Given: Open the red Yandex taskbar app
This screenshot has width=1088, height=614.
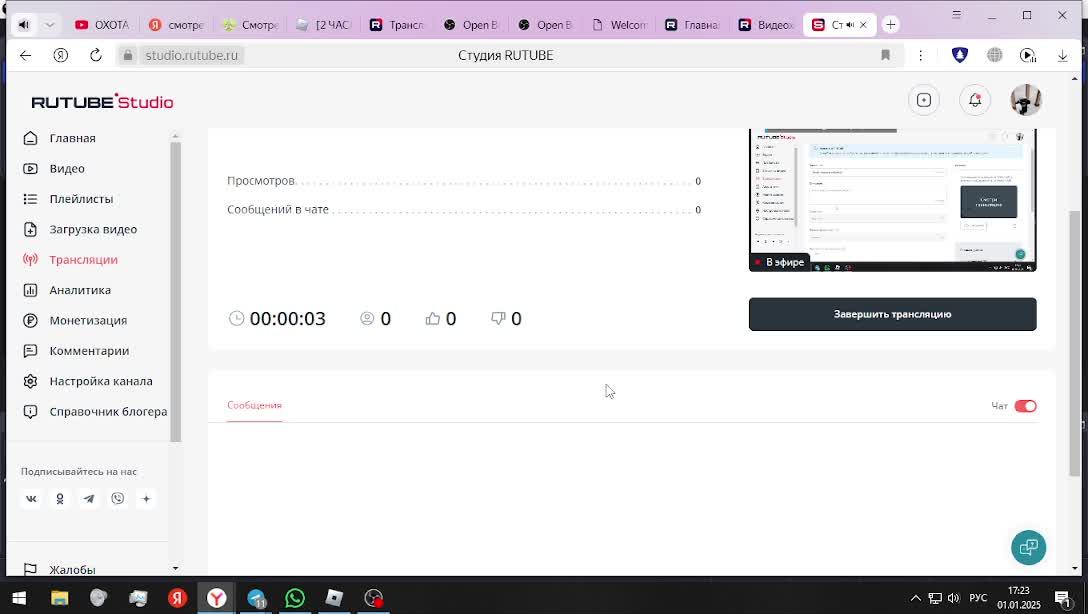Looking at the screenshot, I should [178, 598].
